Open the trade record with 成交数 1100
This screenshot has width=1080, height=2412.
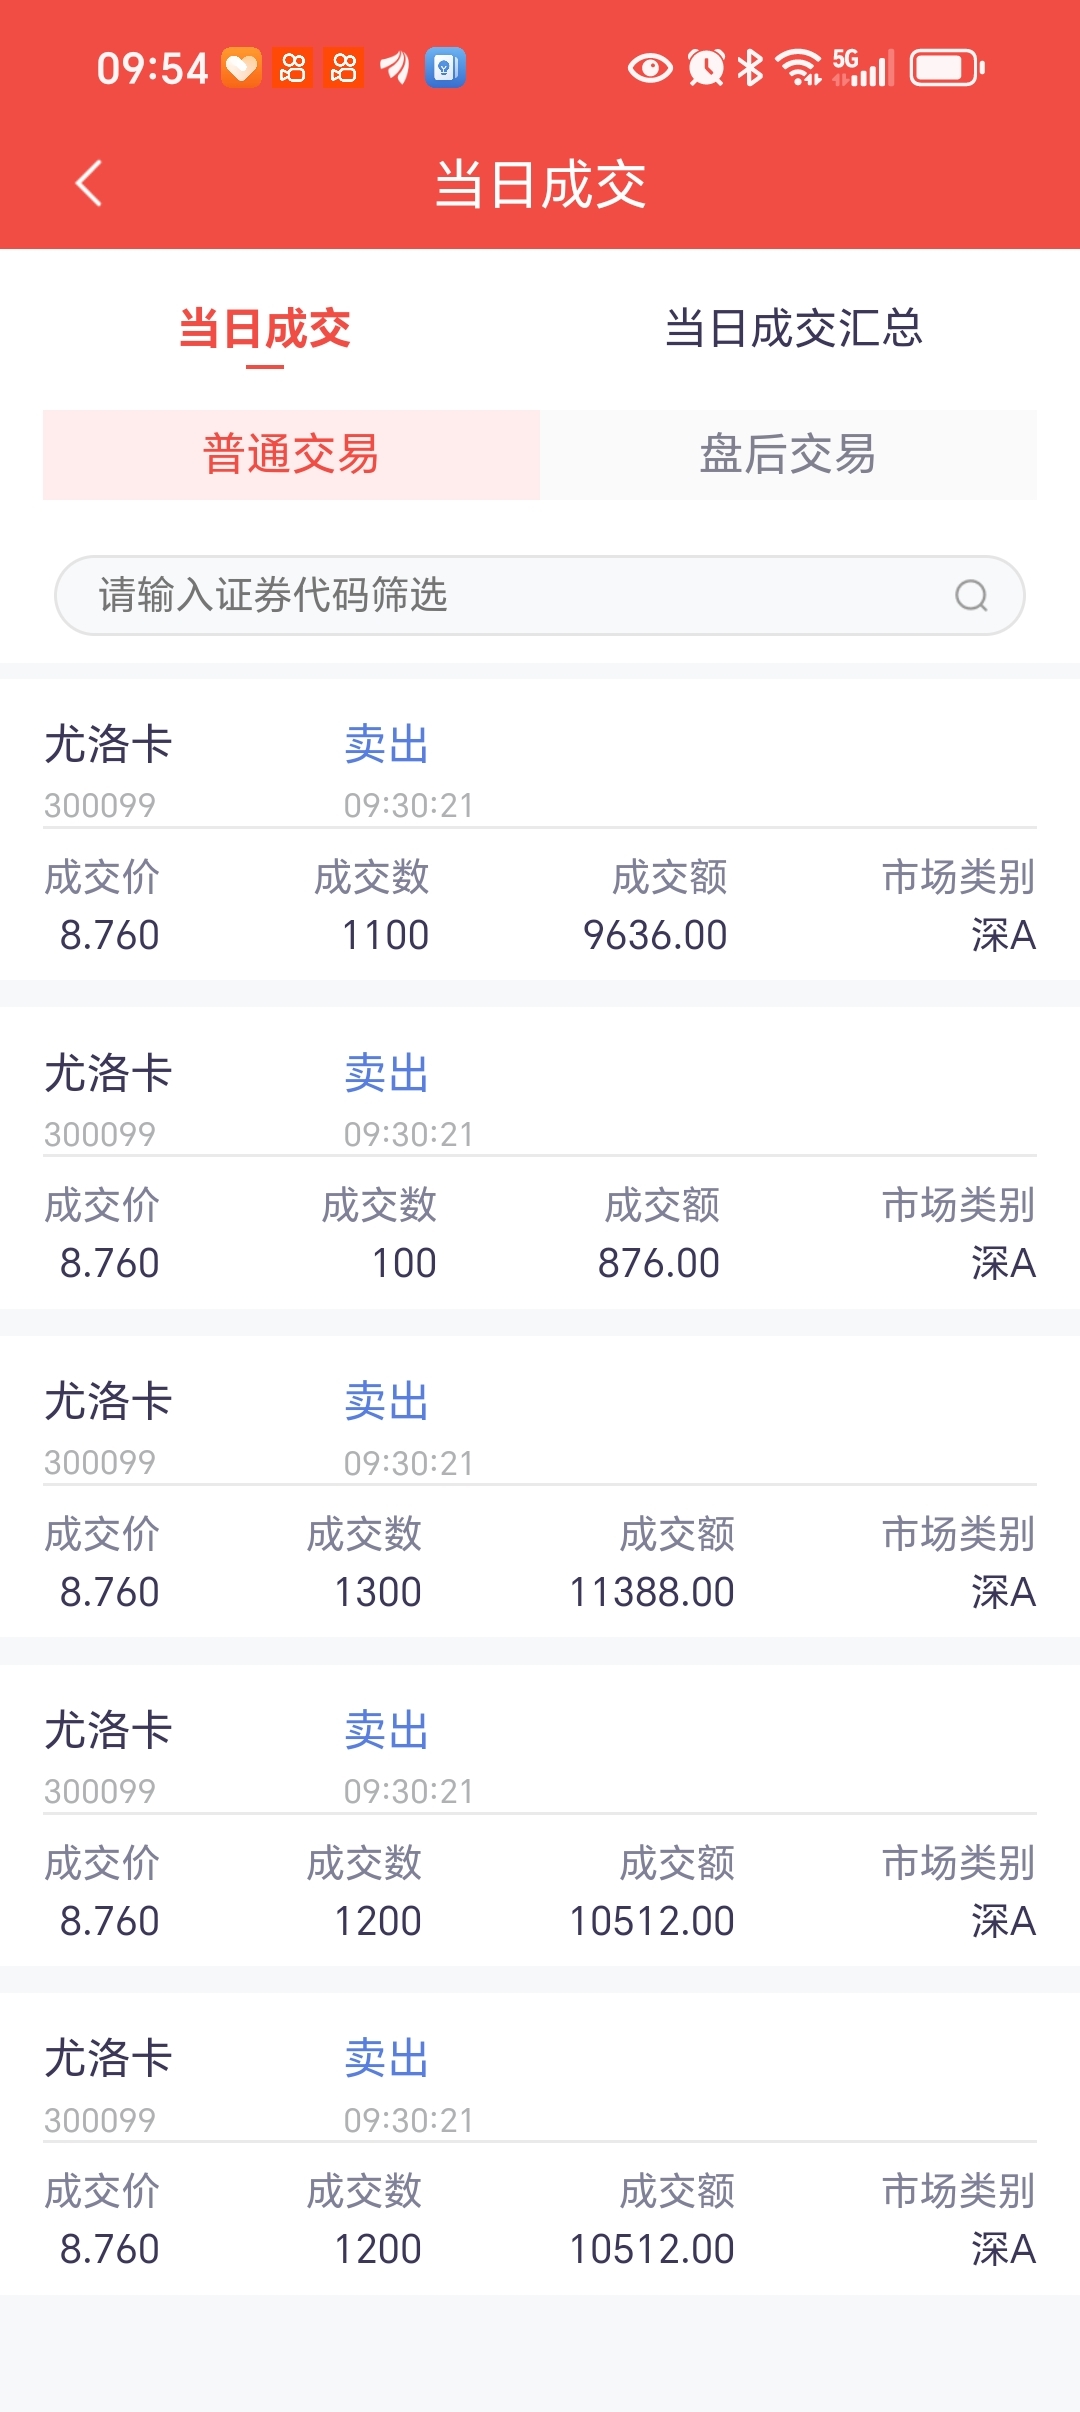540,830
